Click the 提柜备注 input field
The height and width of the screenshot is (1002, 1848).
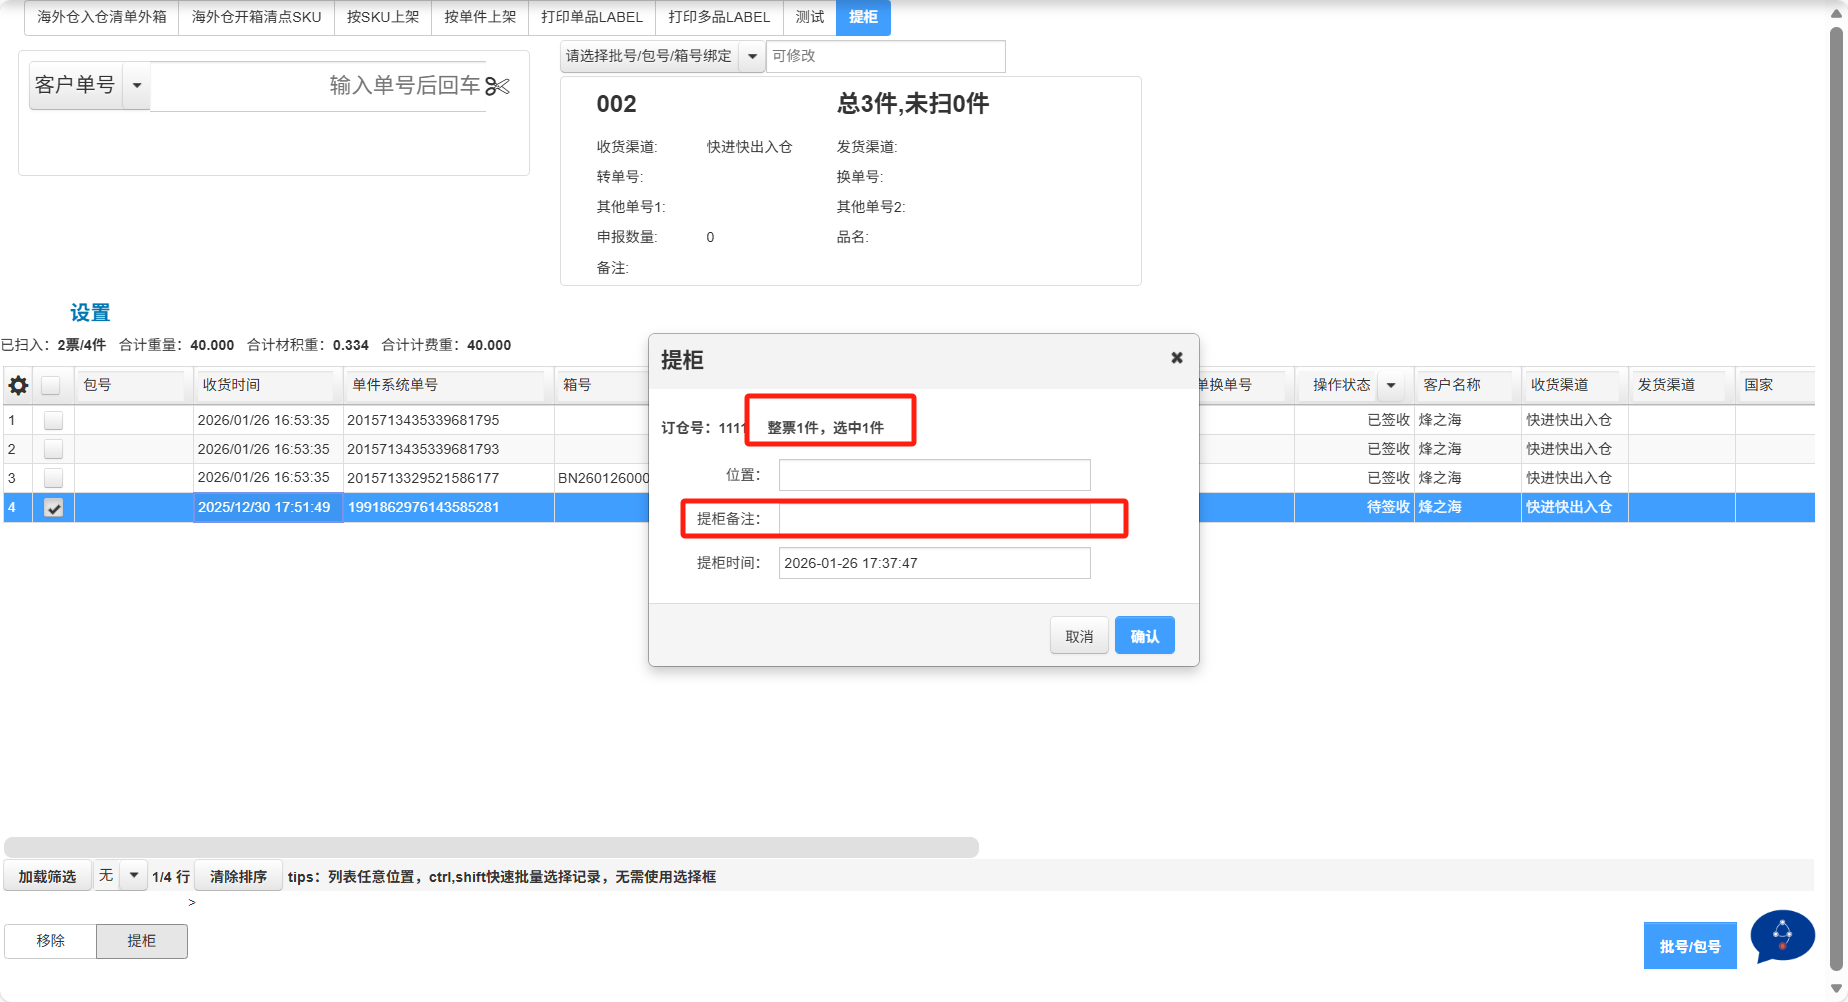click(934, 519)
